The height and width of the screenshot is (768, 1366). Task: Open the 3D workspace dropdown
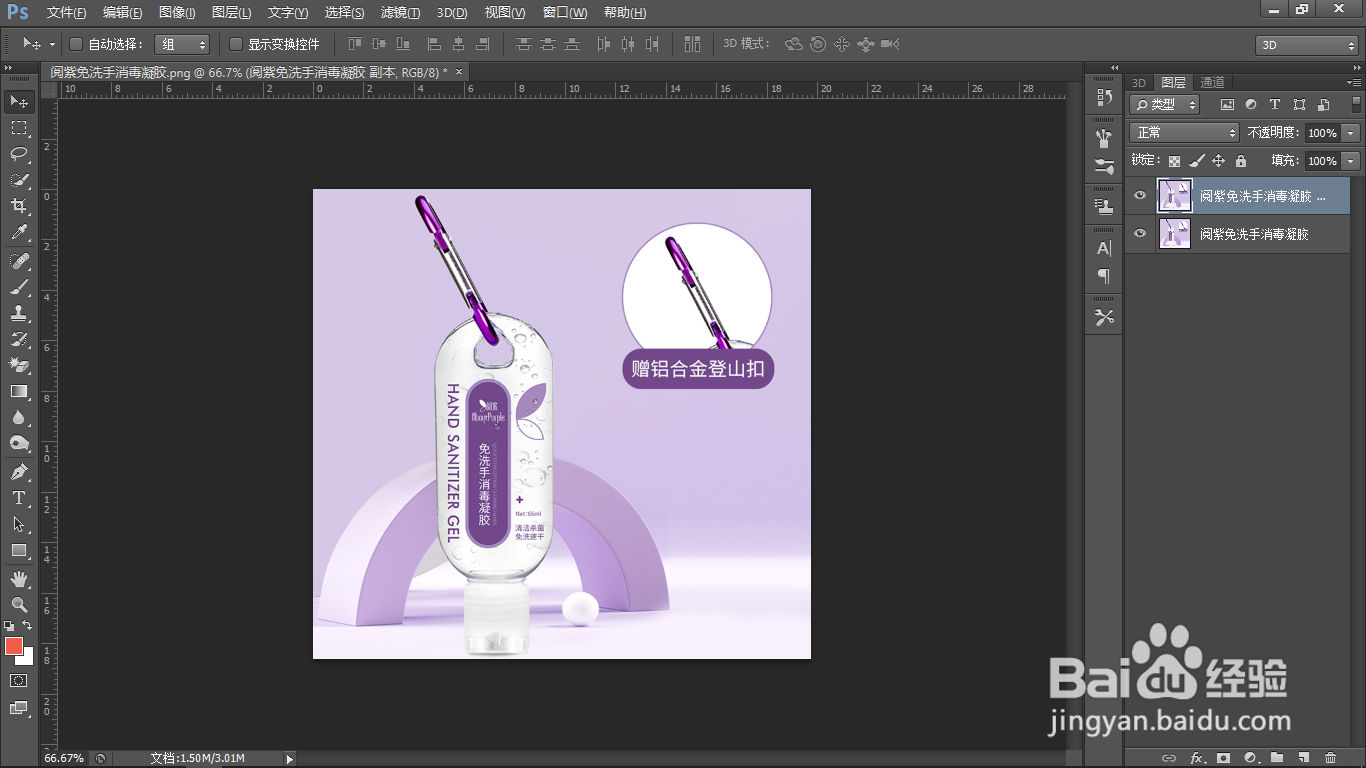point(1306,45)
